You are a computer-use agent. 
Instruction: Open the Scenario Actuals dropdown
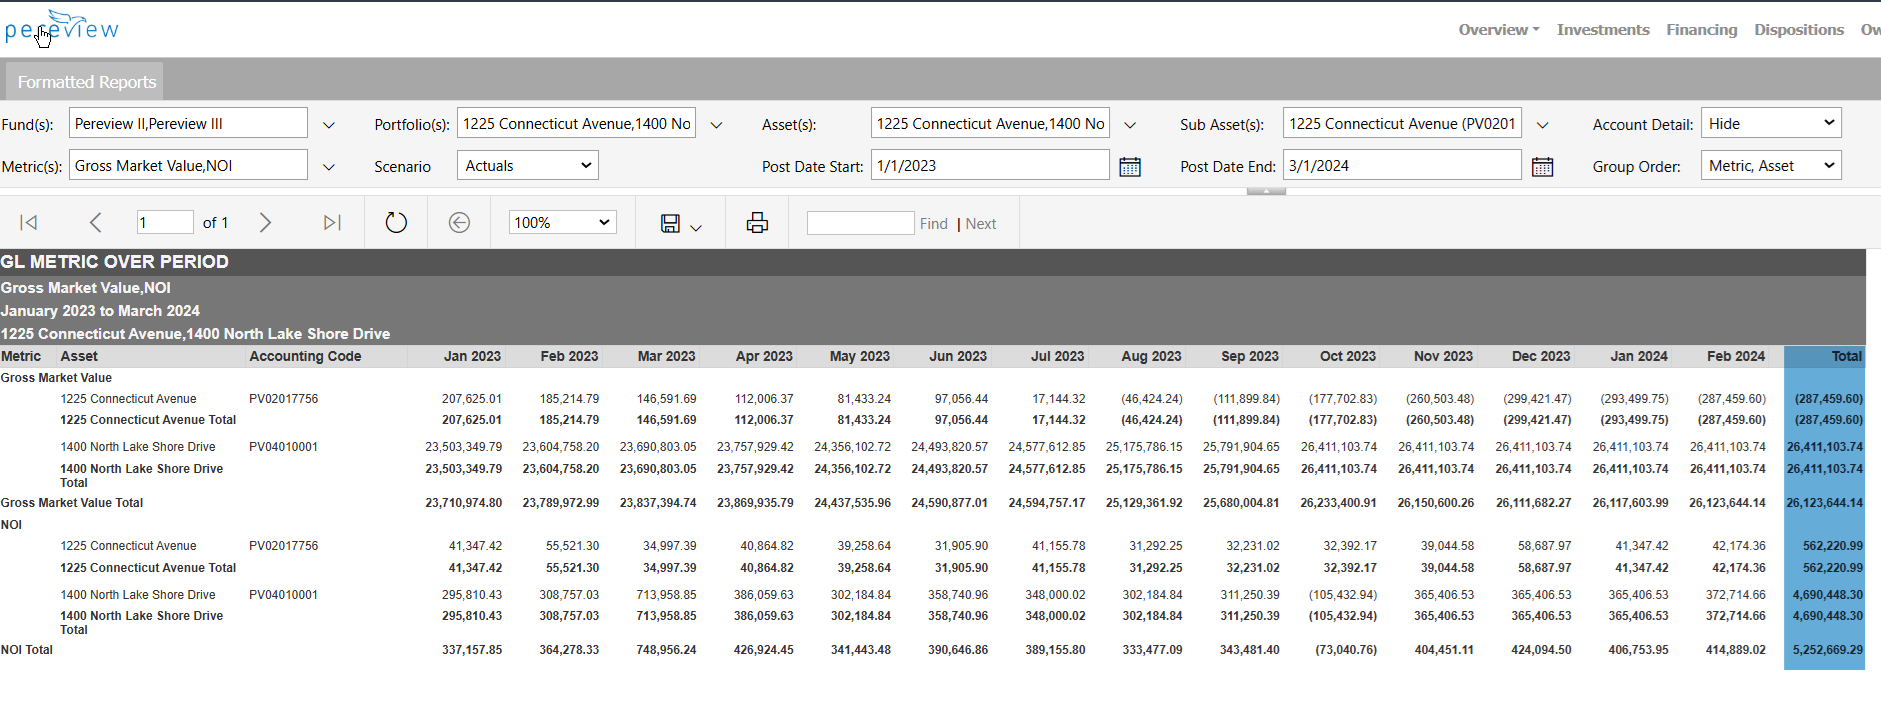click(527, 166)
